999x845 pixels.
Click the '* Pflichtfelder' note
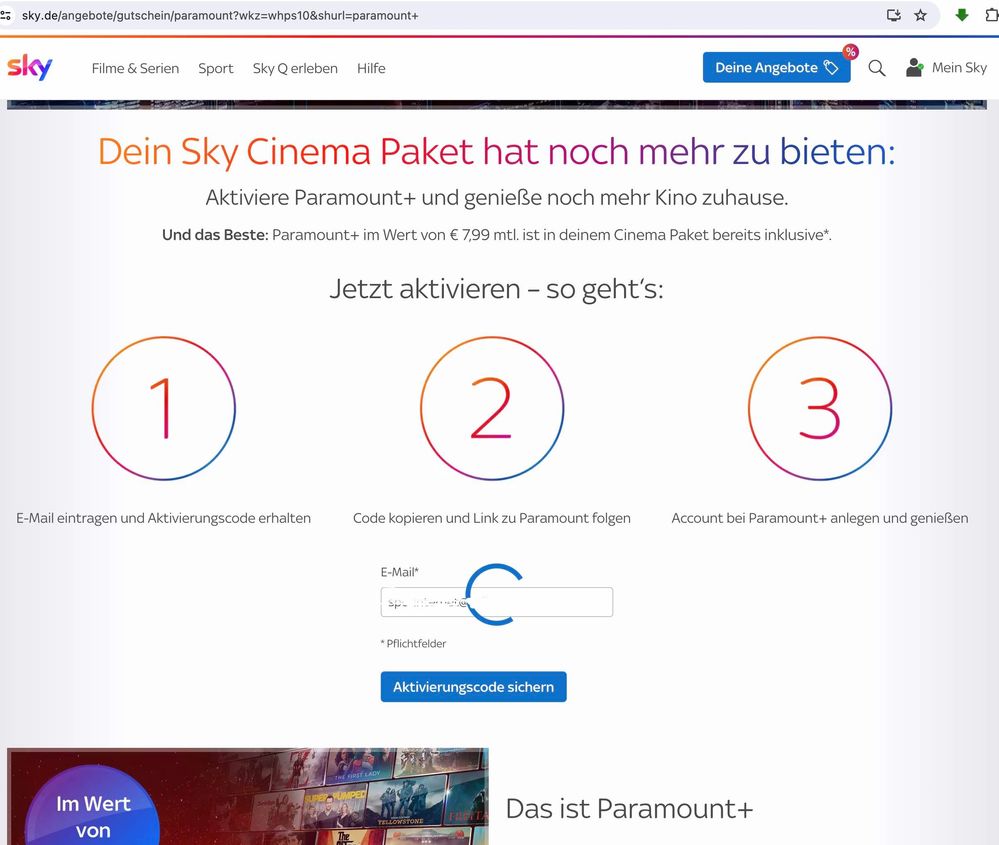[413, 644]
